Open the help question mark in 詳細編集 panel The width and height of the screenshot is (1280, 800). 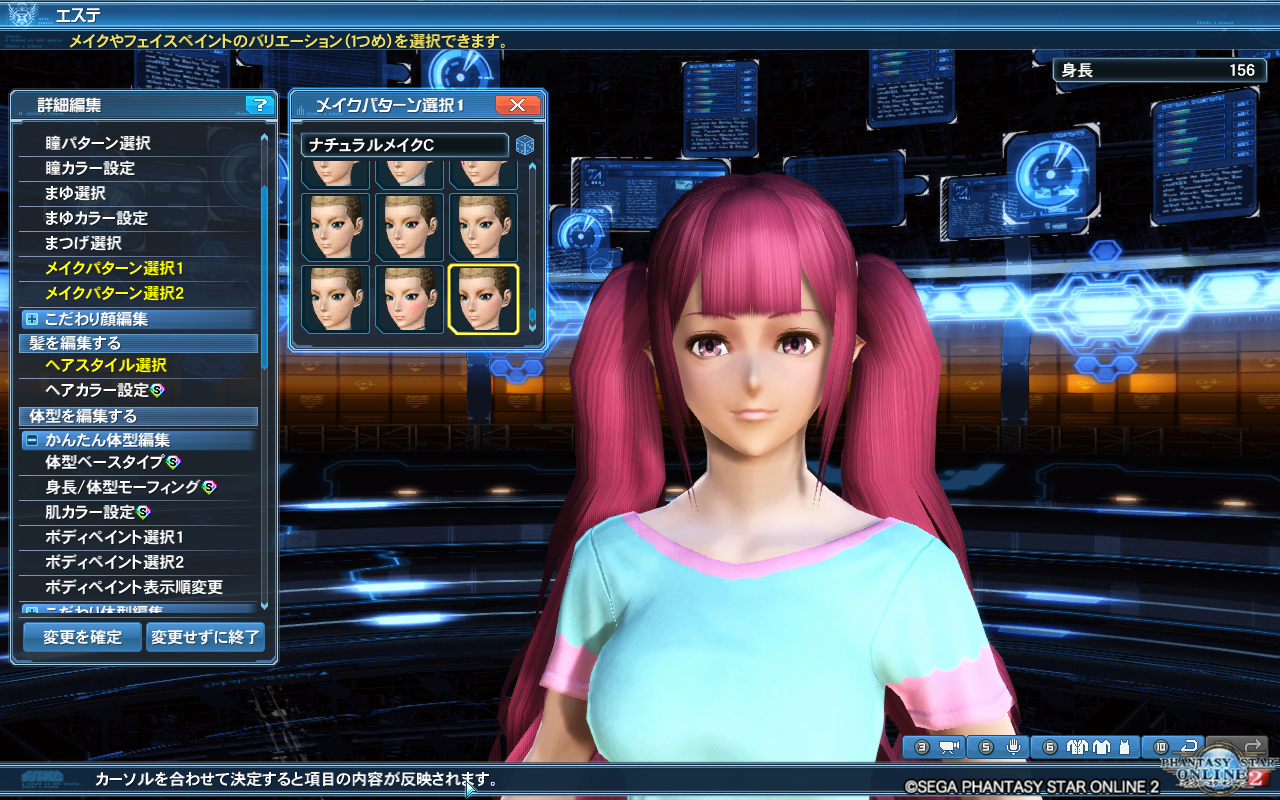(x=259, y=105)
